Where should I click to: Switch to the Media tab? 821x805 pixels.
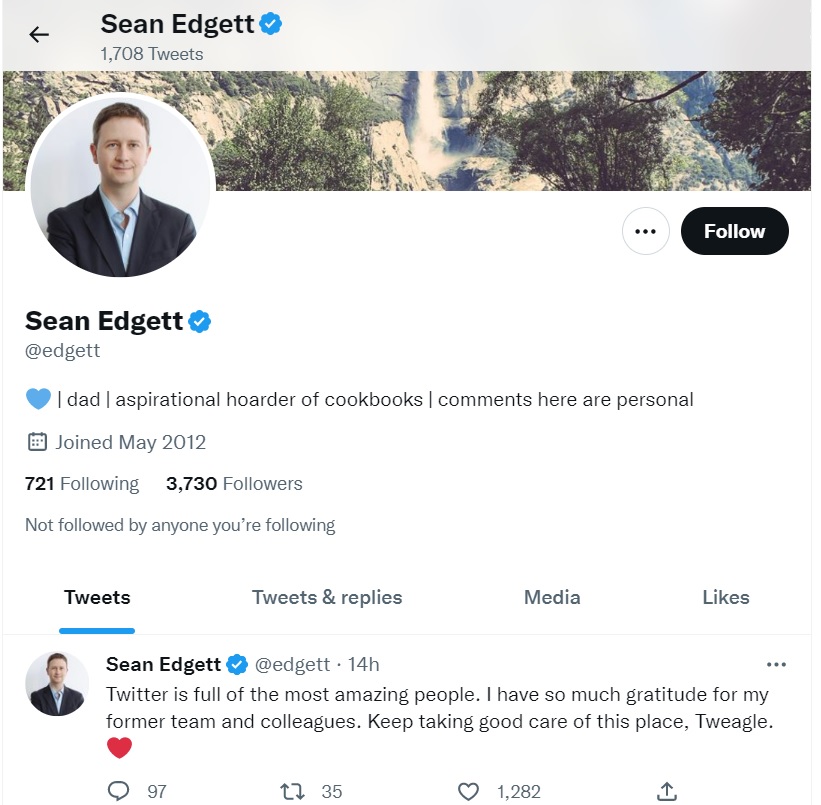point(552,598)
